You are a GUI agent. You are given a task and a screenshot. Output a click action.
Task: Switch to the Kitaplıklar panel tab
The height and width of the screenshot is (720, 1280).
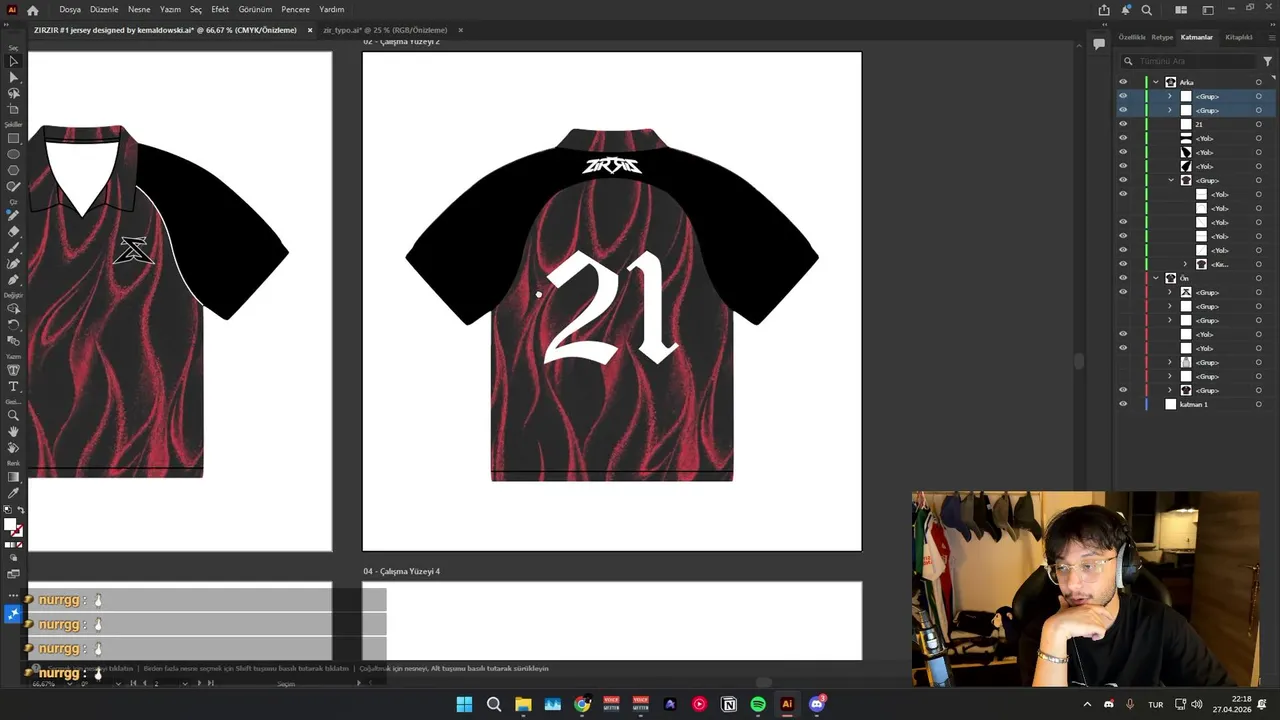pos(1239,37)
